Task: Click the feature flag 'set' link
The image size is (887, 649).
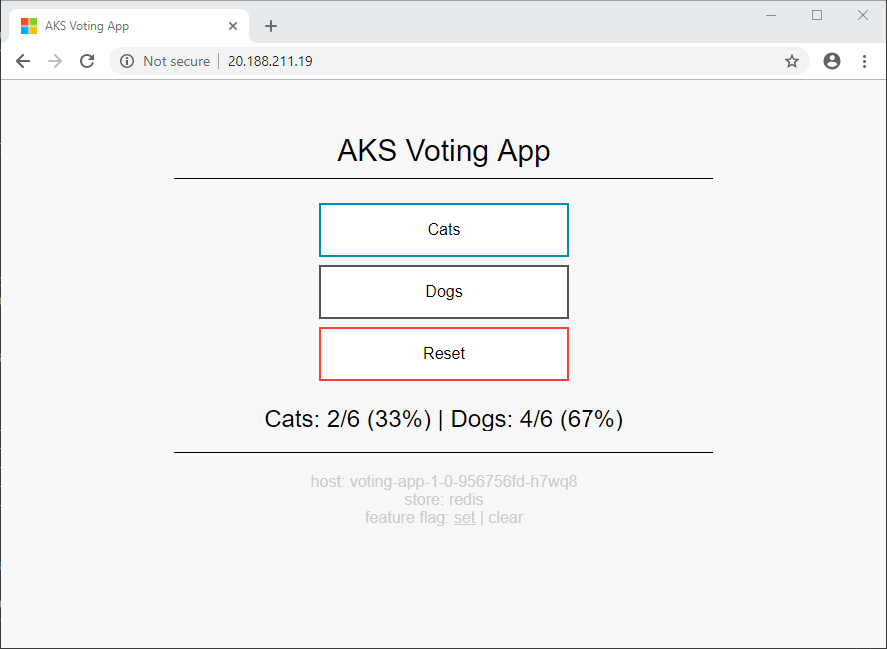Action: click(464, 518)
